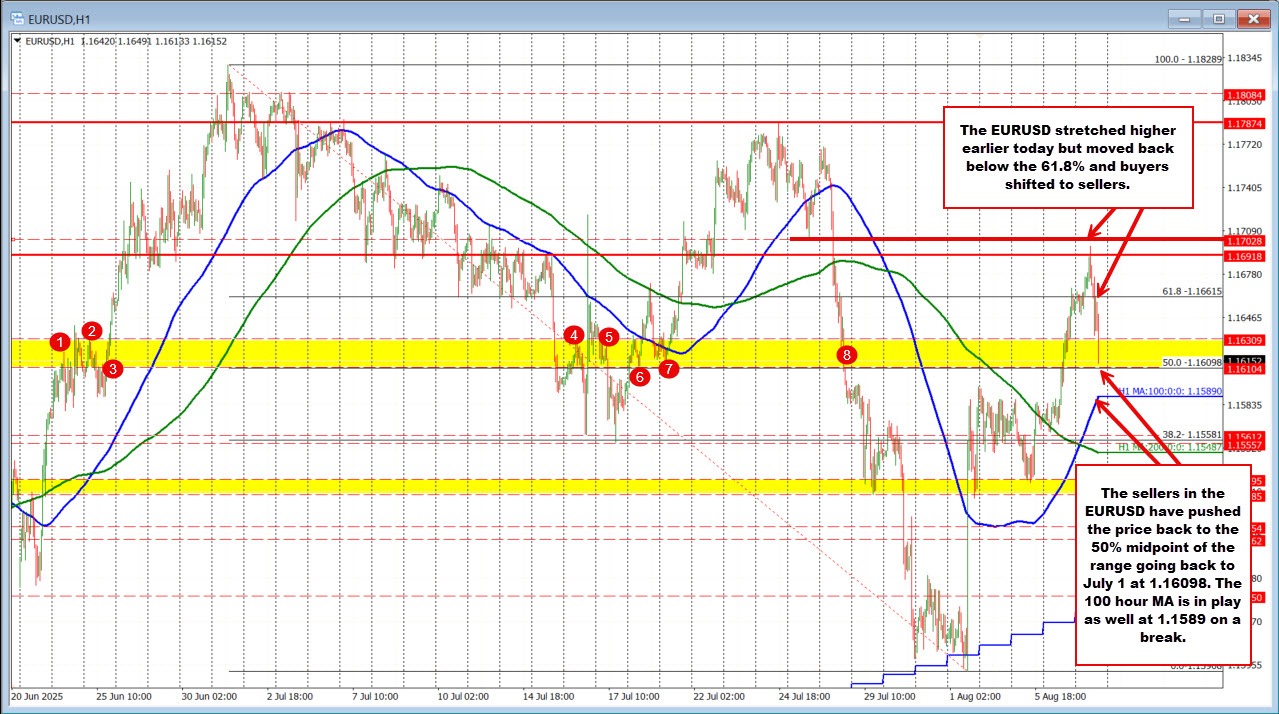
Task: Close the EURUSD,H1 chart window
Action: click(x=1252, y=18)
